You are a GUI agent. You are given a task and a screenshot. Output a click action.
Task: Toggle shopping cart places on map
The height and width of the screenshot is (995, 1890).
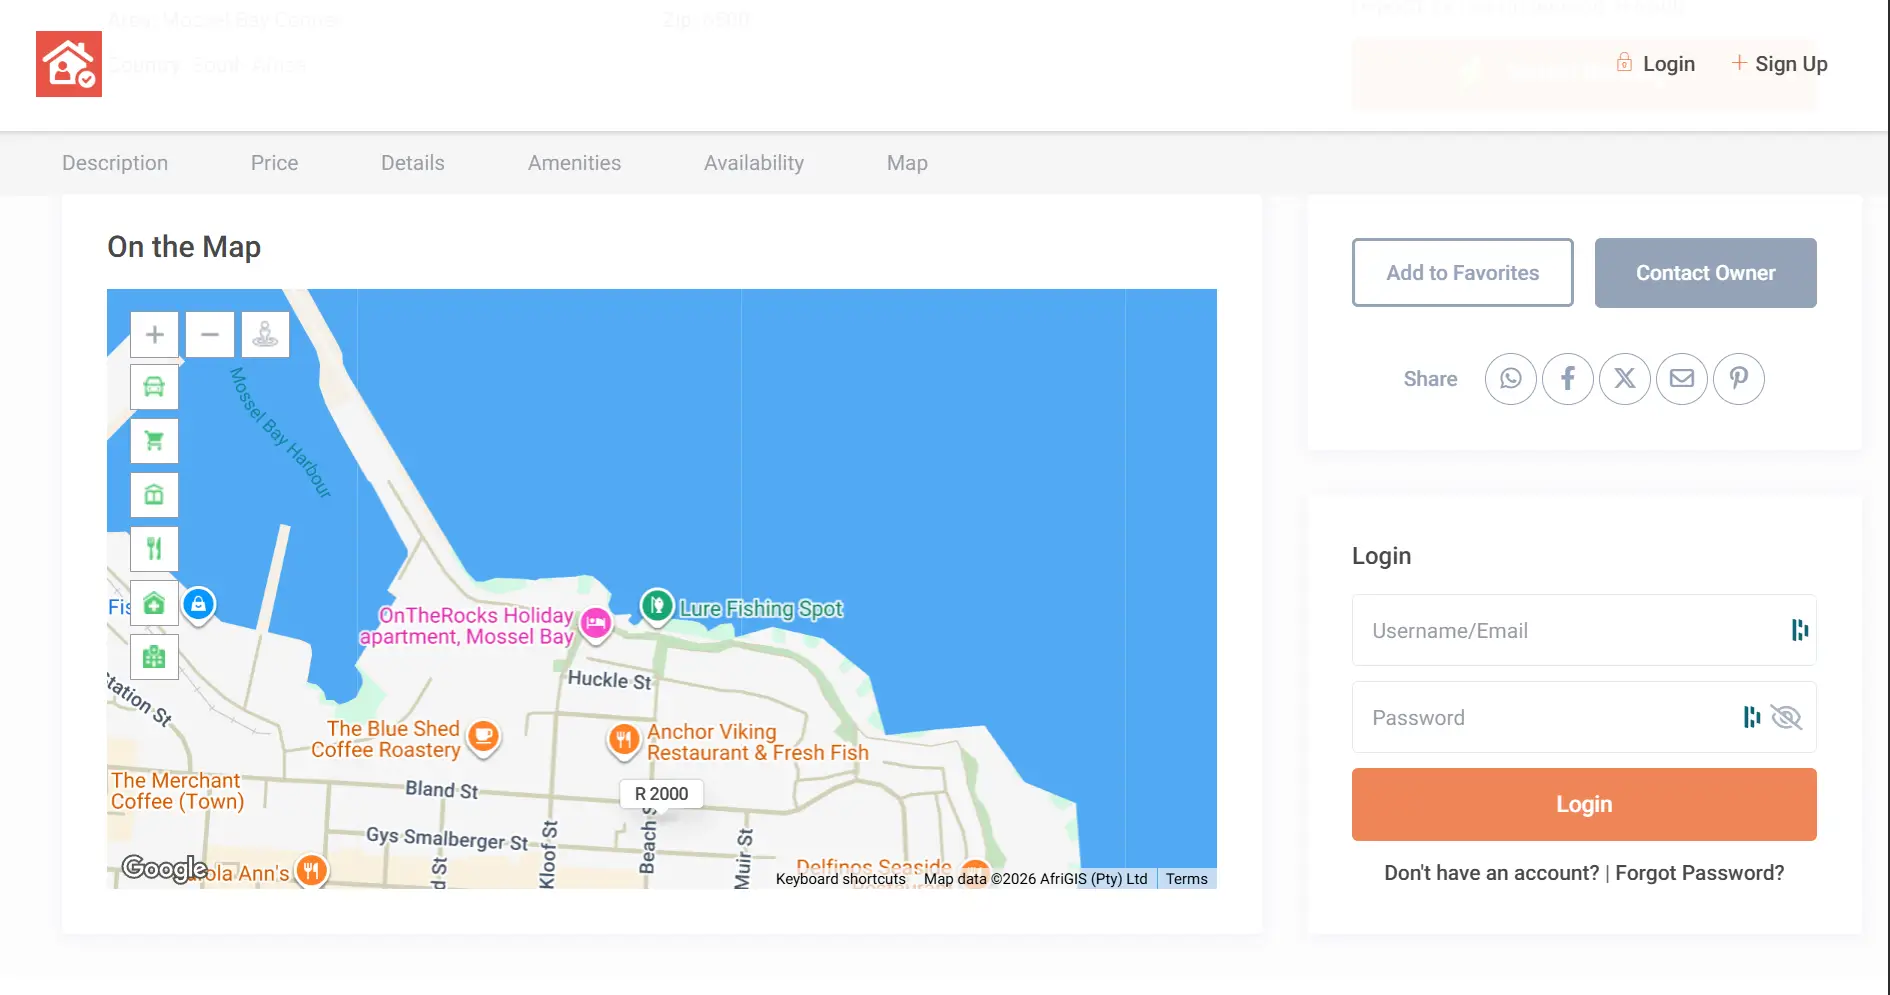point(154,441)
